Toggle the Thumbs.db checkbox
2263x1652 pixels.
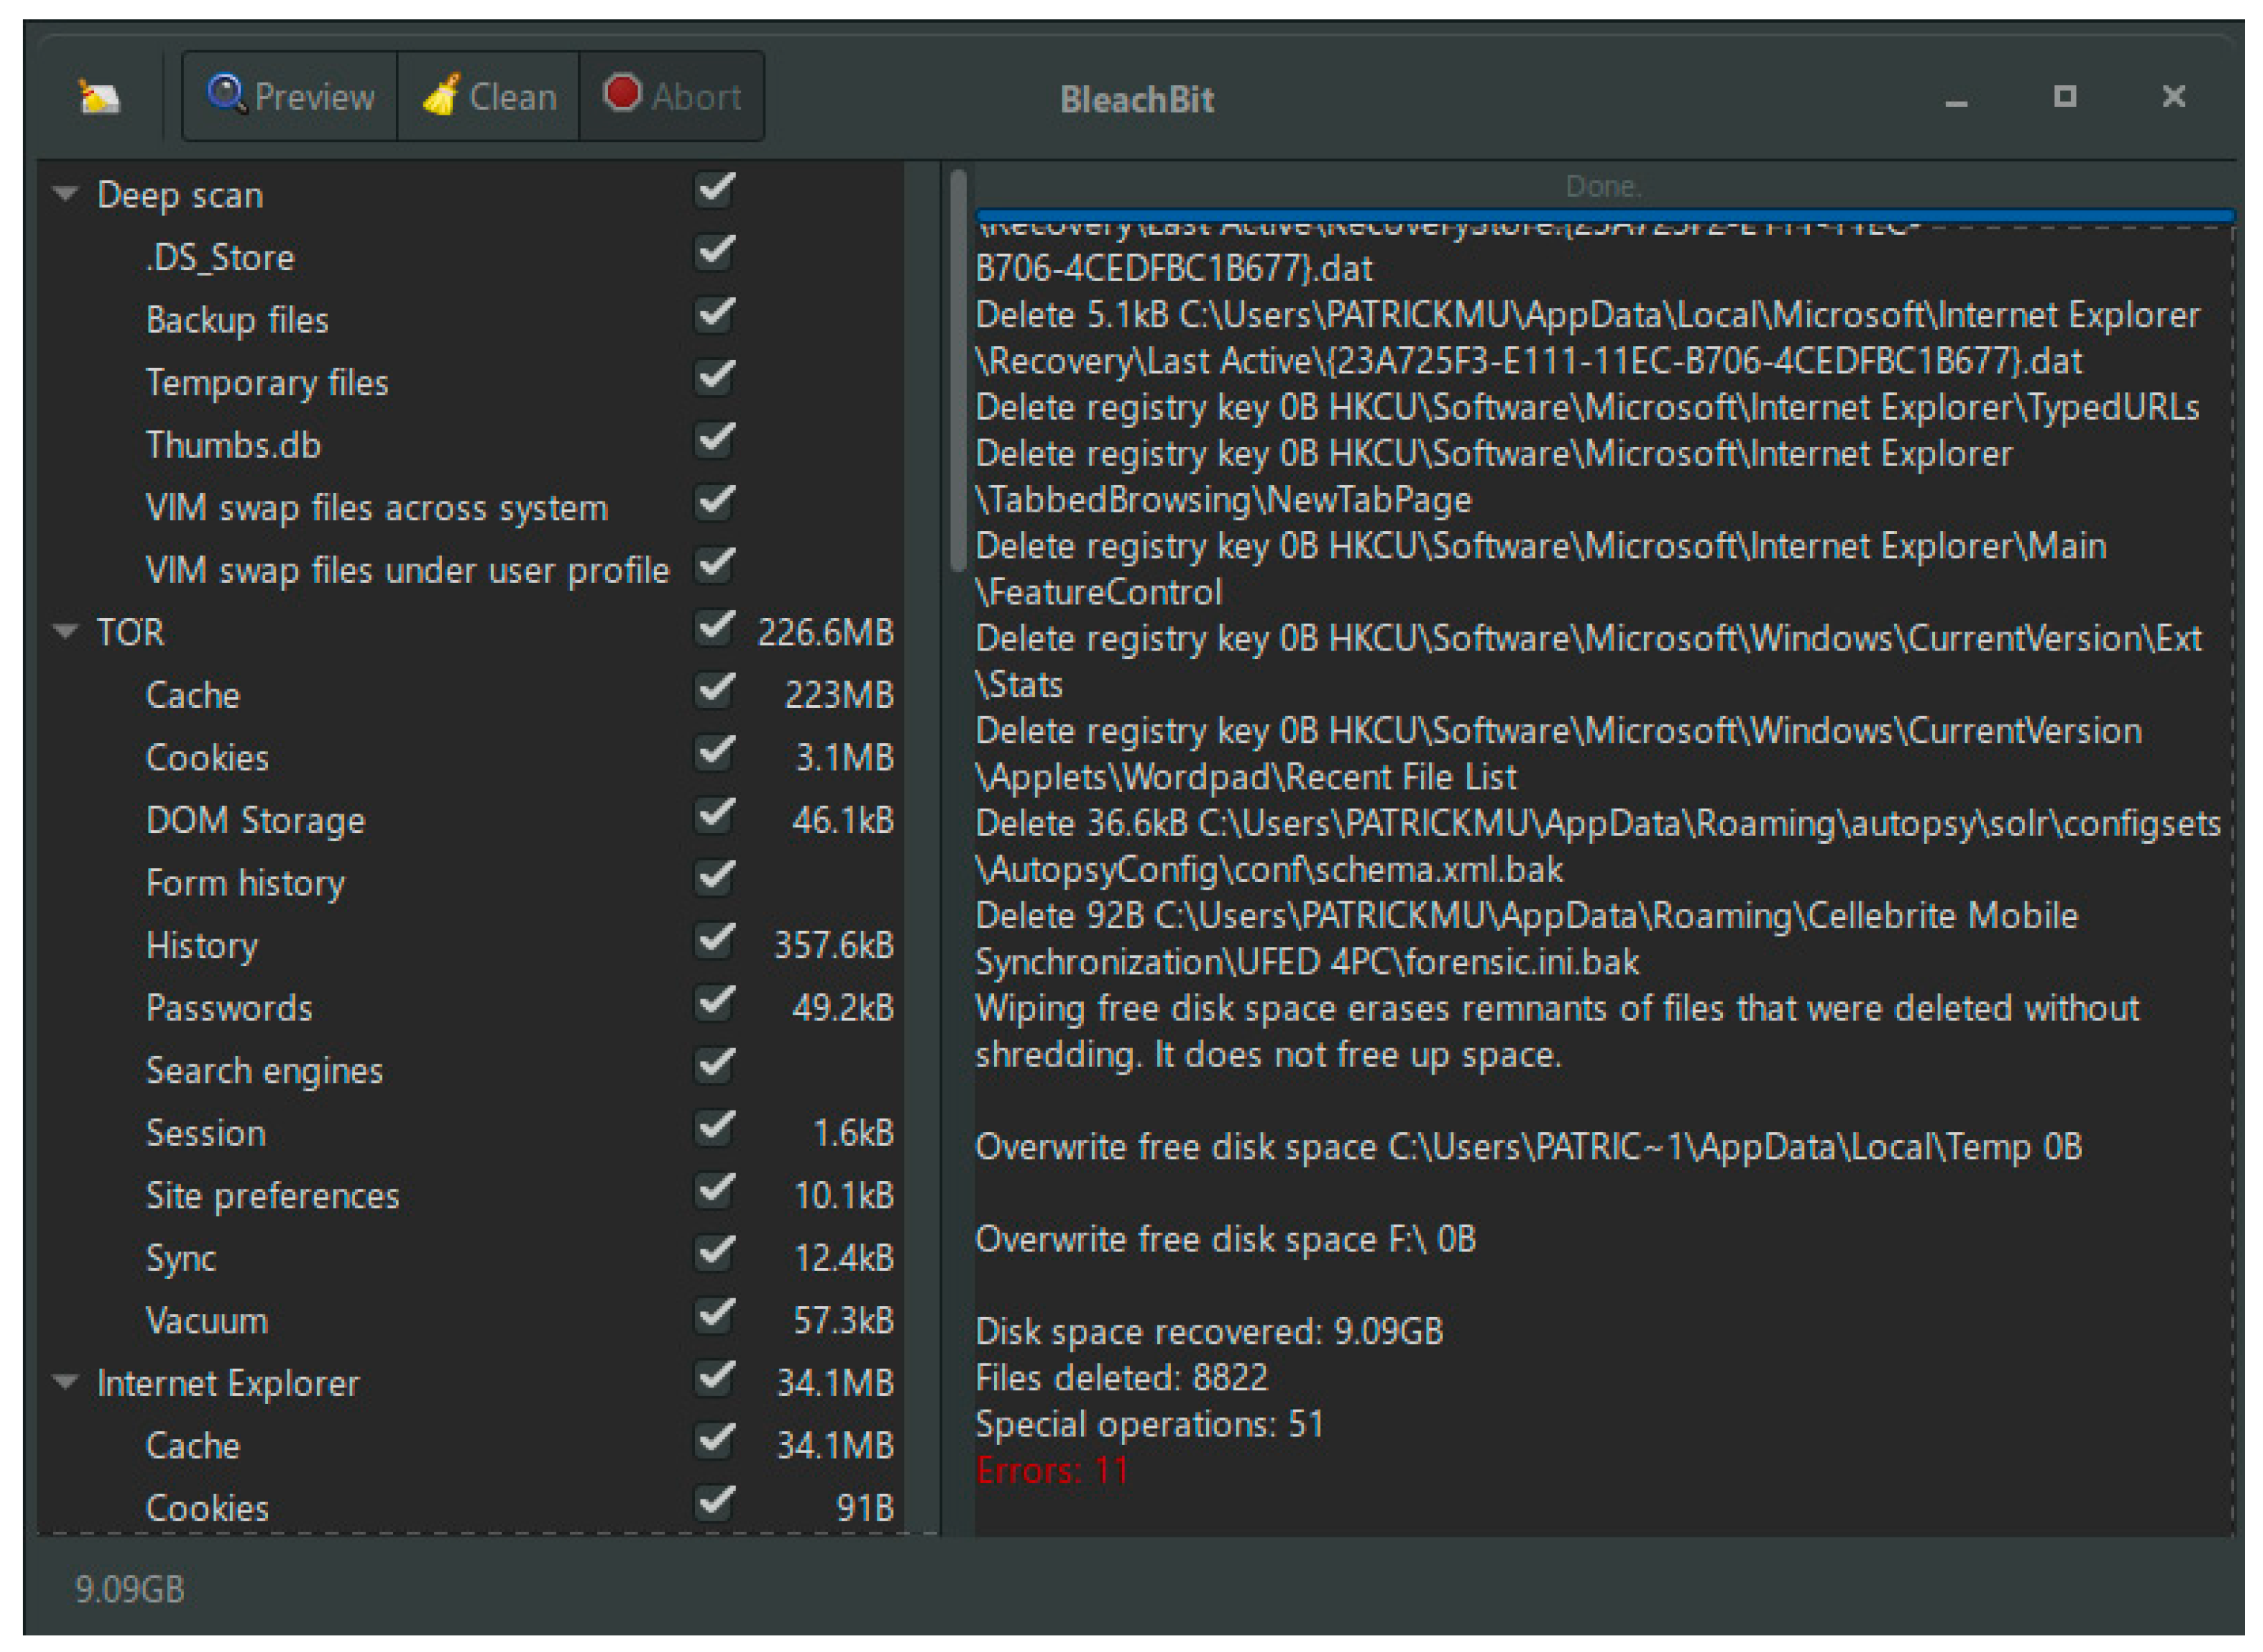click(x=714, y=441)
